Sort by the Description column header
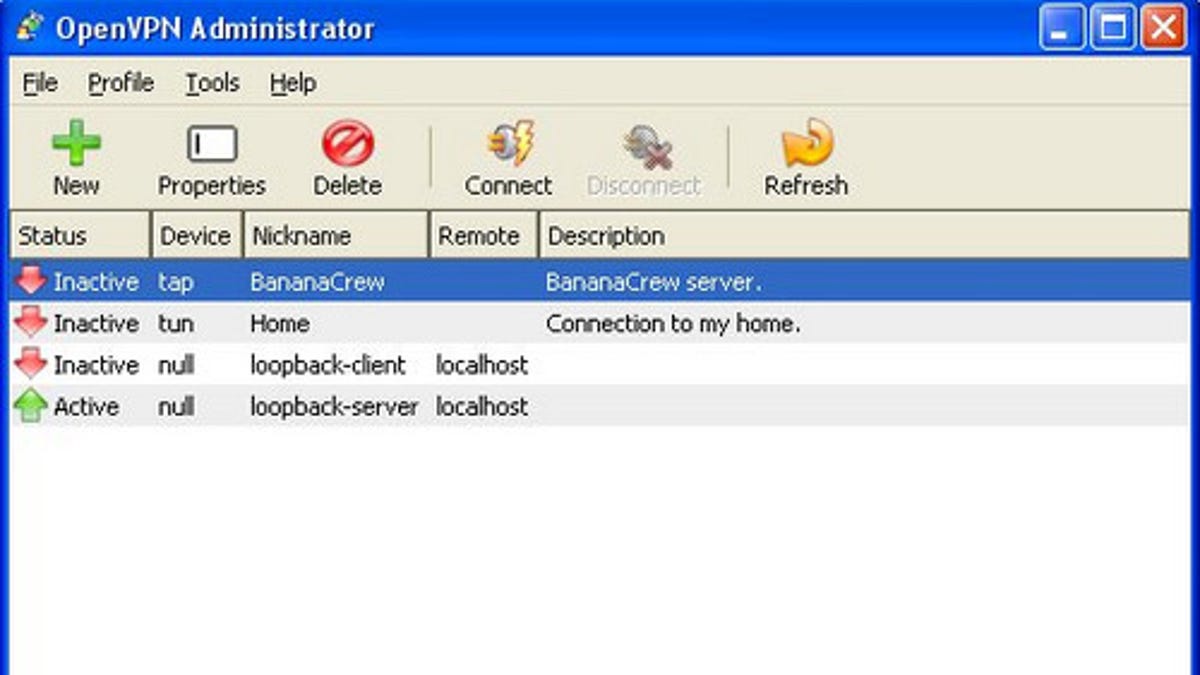Screen dimensions: 1200x675 pos(864,236)
